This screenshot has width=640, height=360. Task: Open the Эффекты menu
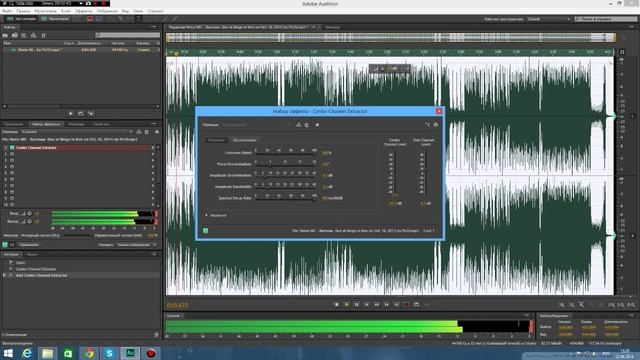pos(83,11)
